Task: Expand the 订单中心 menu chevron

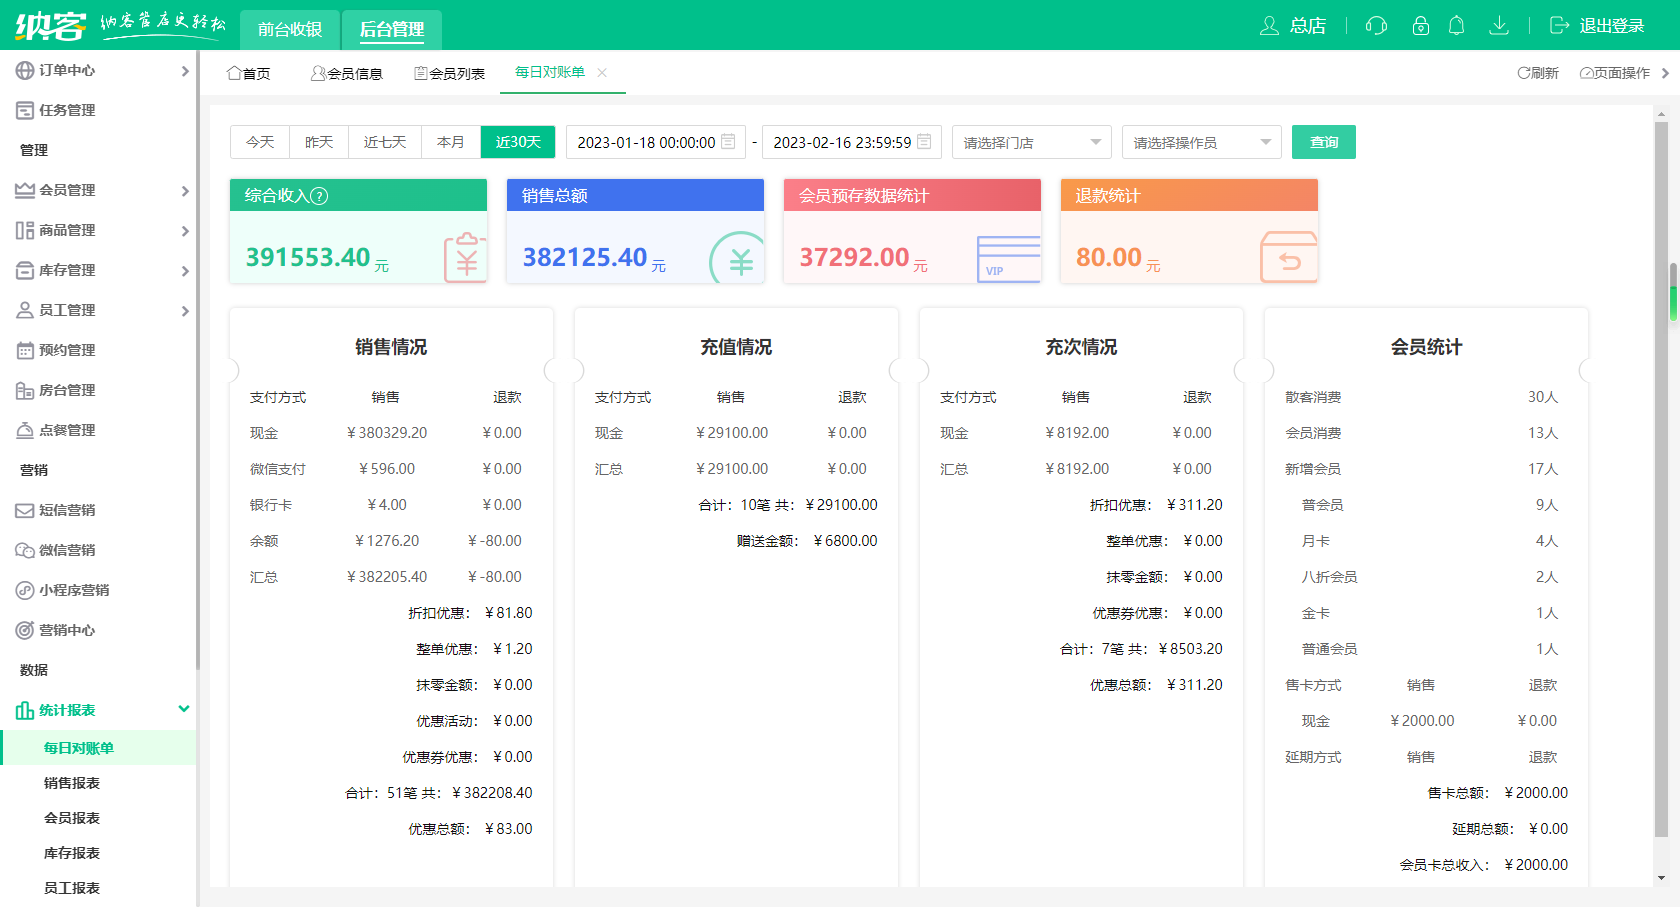Action: coord(185,71)
